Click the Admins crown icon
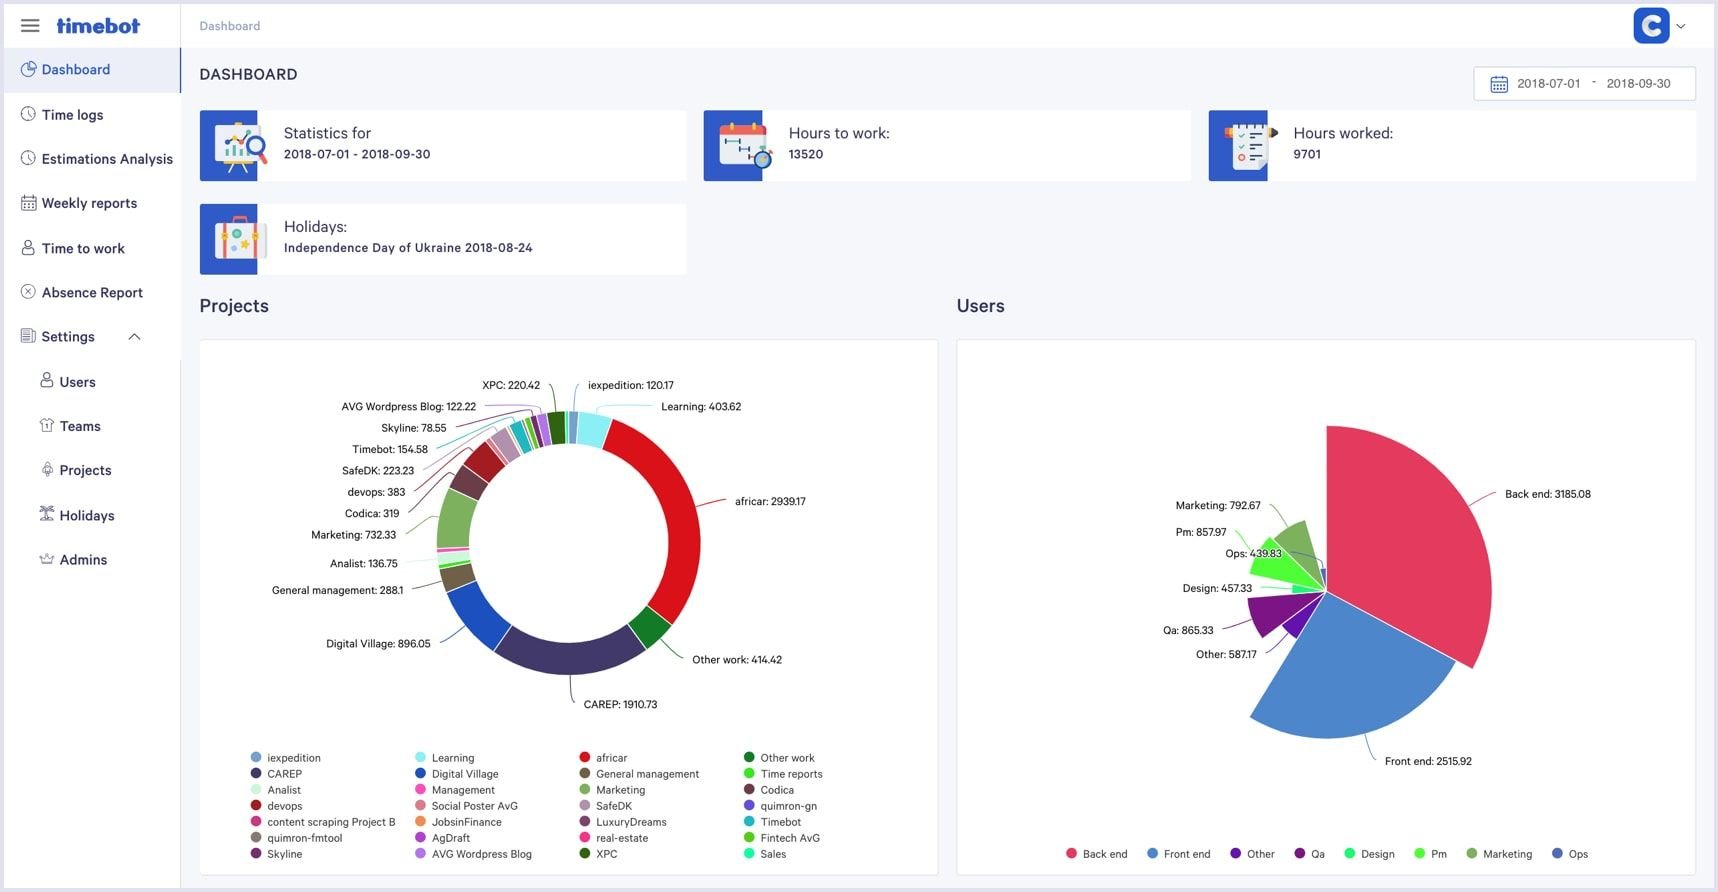1718x892 pixels. tap(46, 559)
